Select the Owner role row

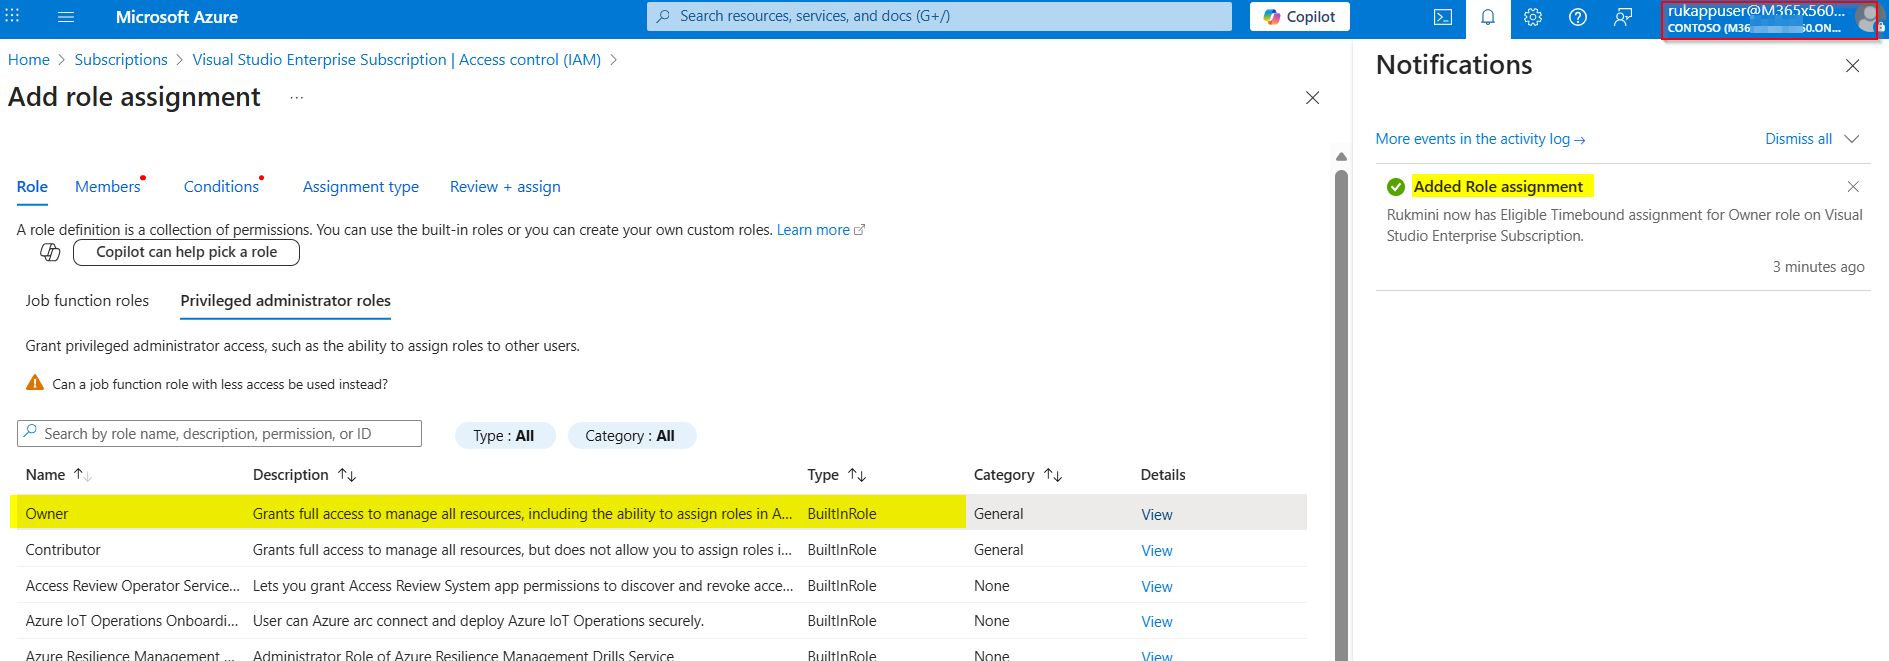pyautogui.click(x=658, y=513)
